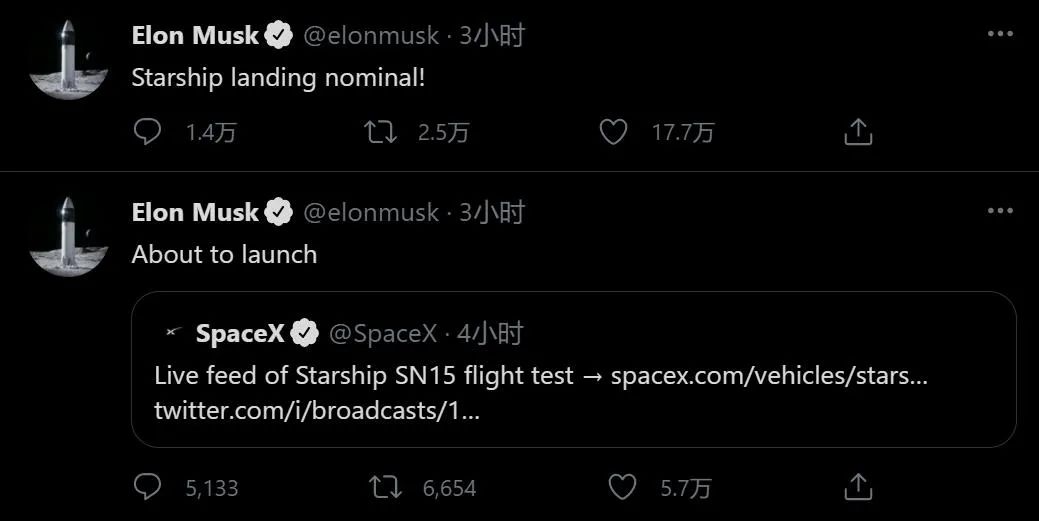Like the "Starship landing nominal!" tweet
The height and width of the screenshot is (521, 1039).
point(613,132)
